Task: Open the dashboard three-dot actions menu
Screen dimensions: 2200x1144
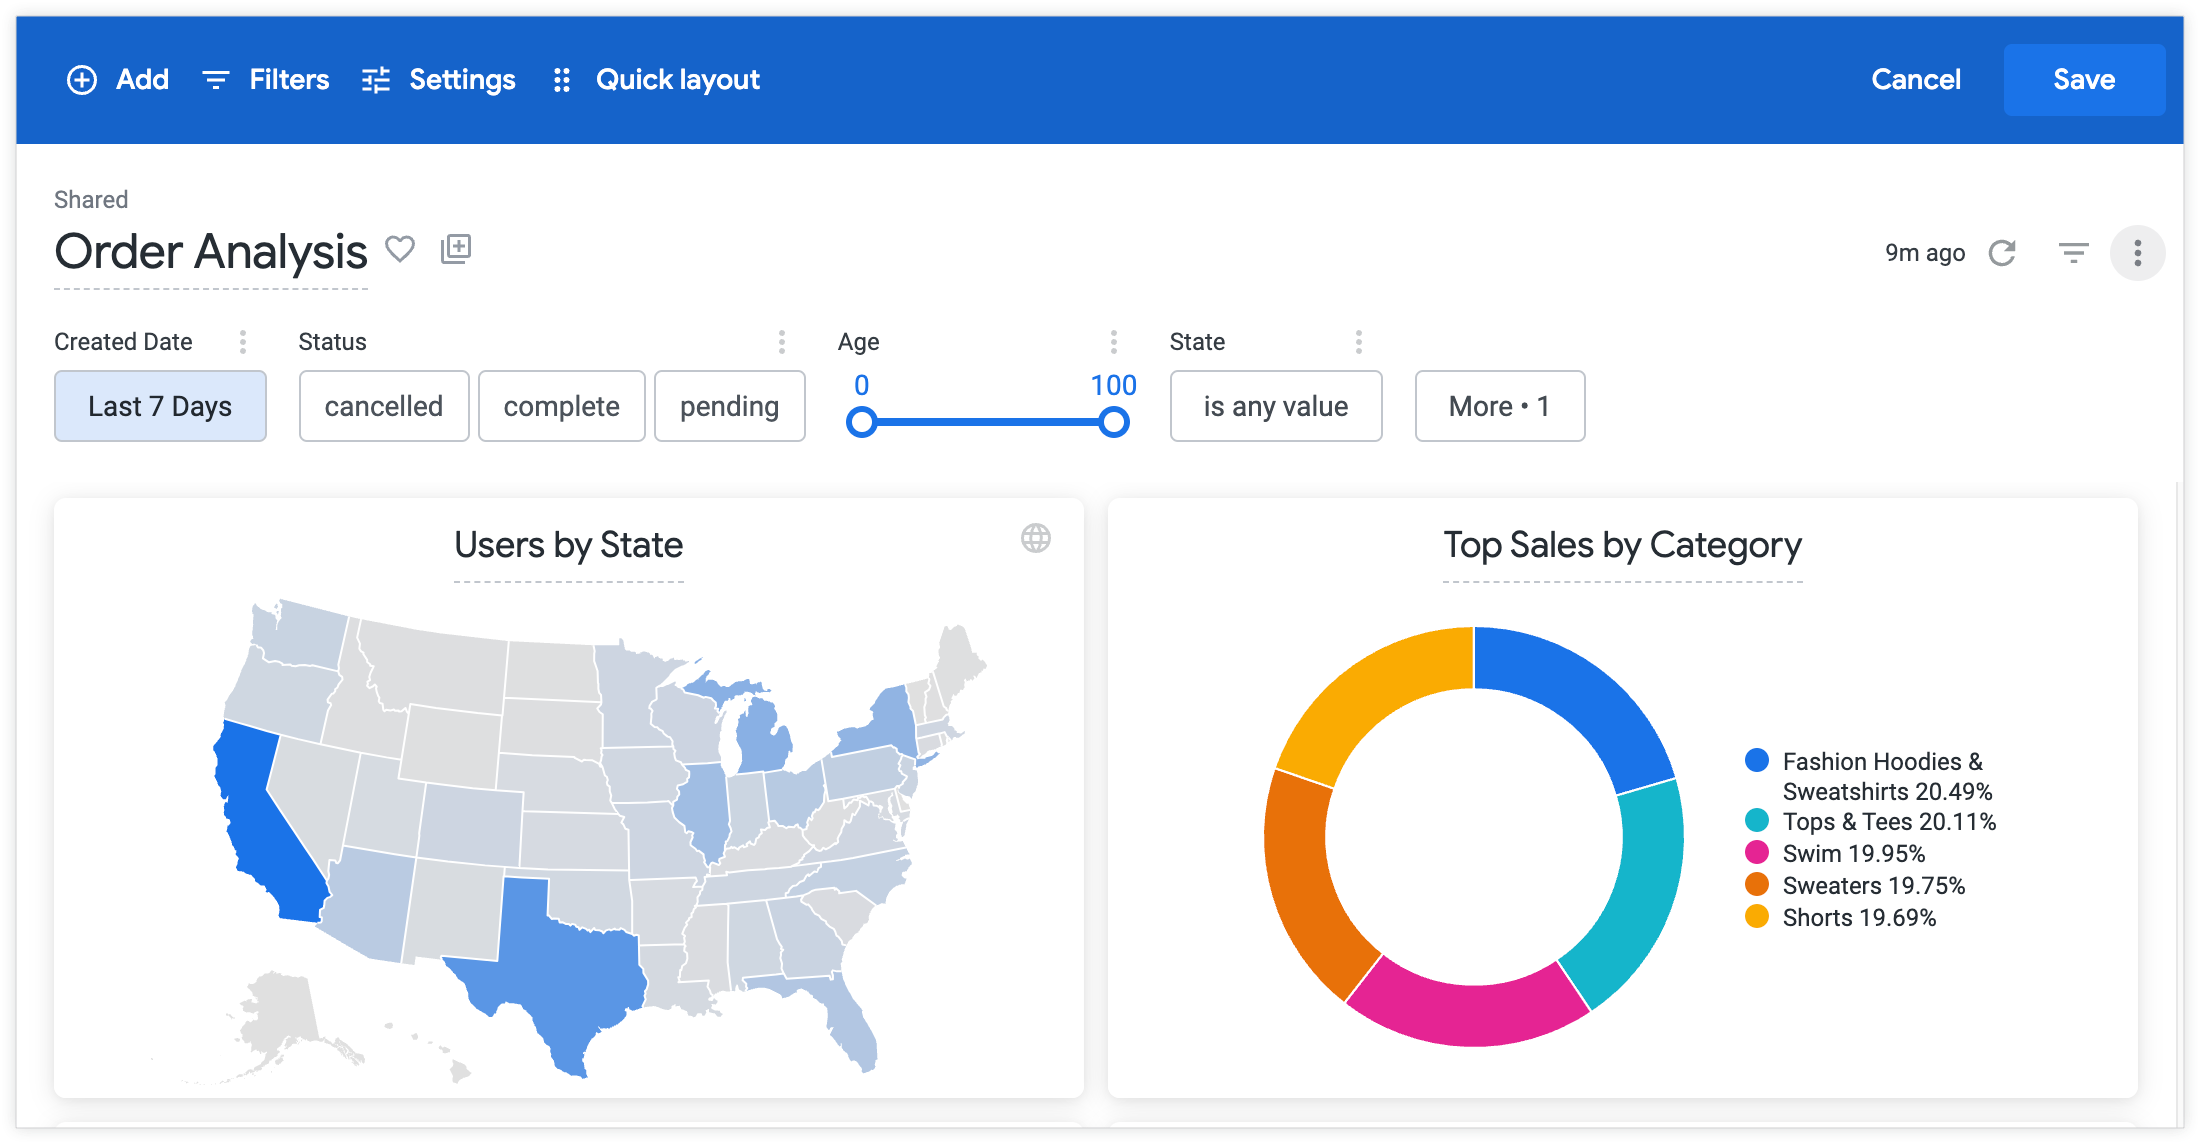Action: click(2137, 253)
